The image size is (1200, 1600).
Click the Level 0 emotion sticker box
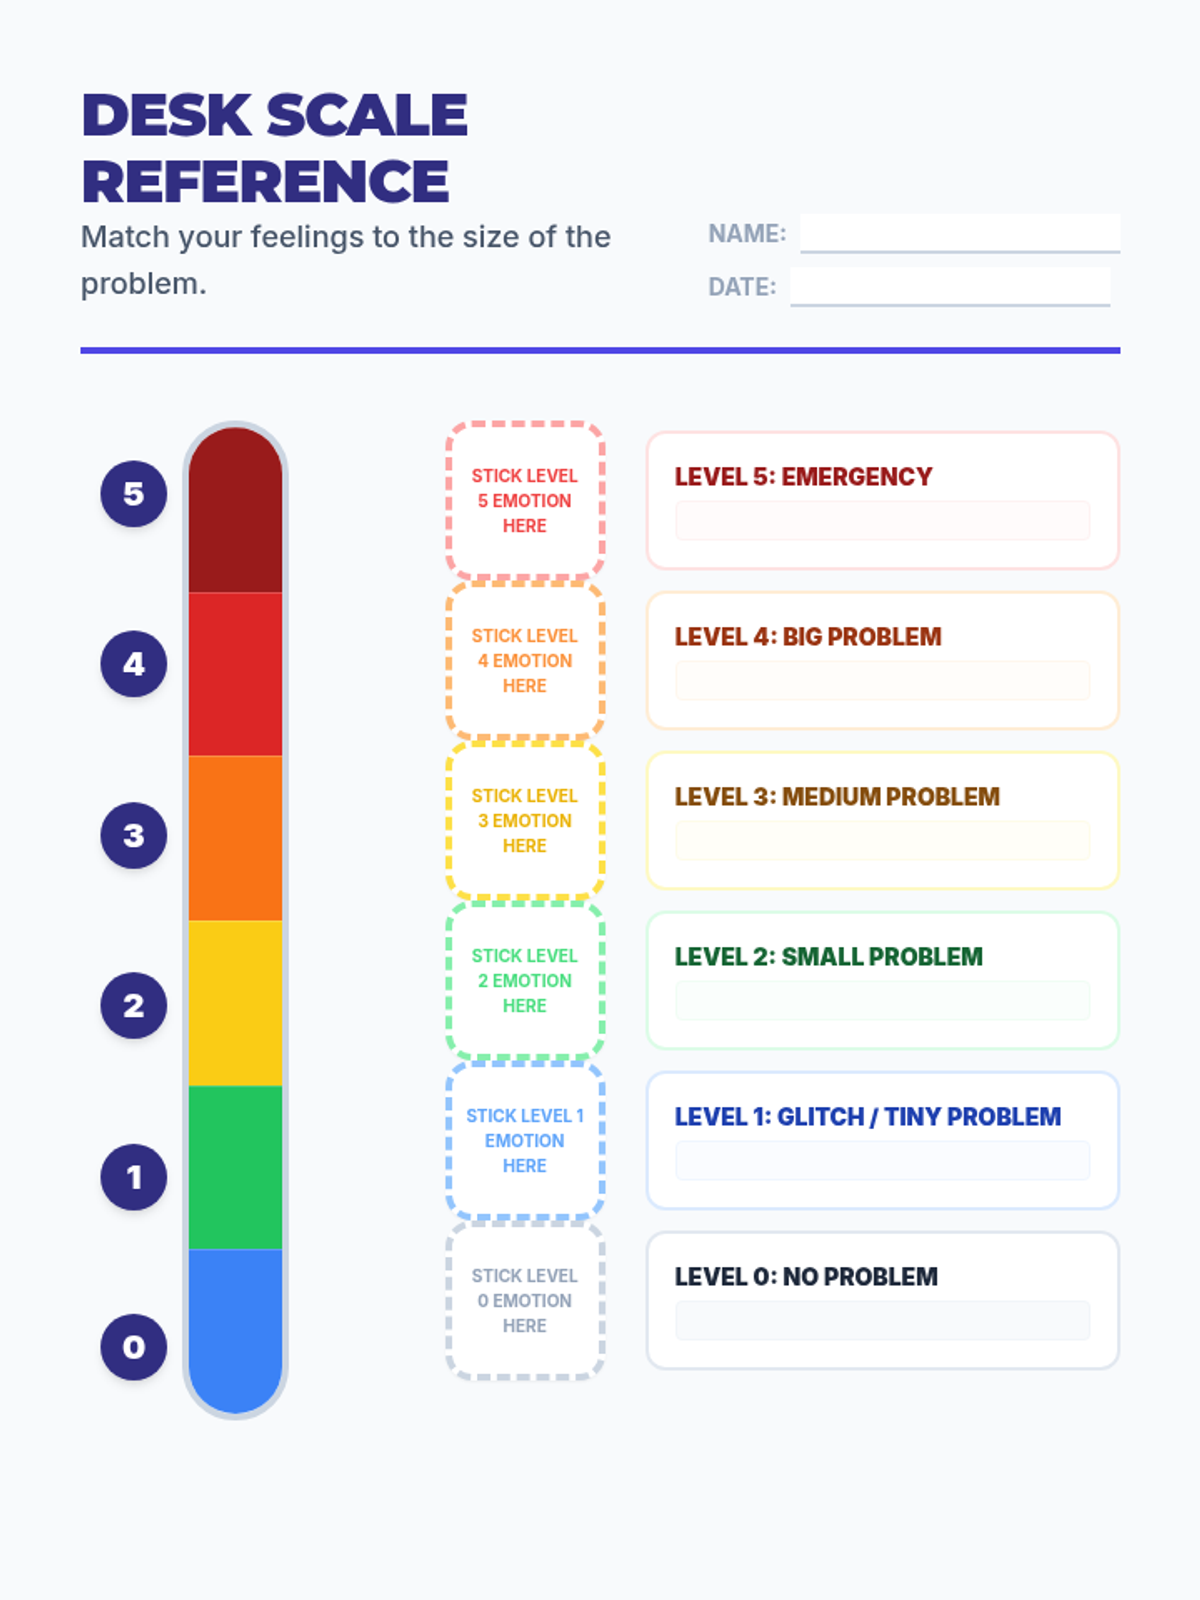tap(525, 1300)
